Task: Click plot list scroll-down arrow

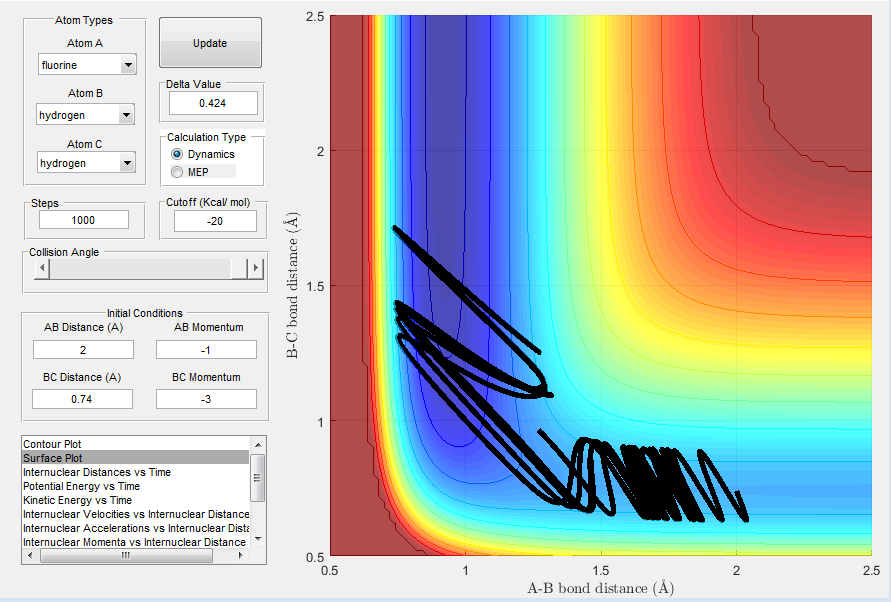Action: coord(257,538)
